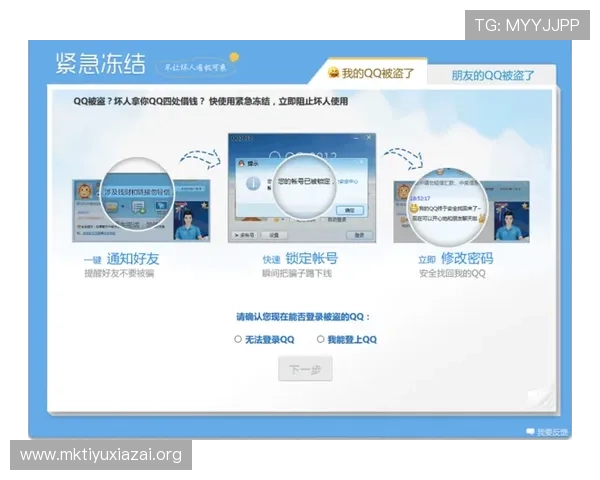600x480 pixels.
Task: Click the feedback speech bubble icon
Action: pyautogui.click(x=530, y=432)
